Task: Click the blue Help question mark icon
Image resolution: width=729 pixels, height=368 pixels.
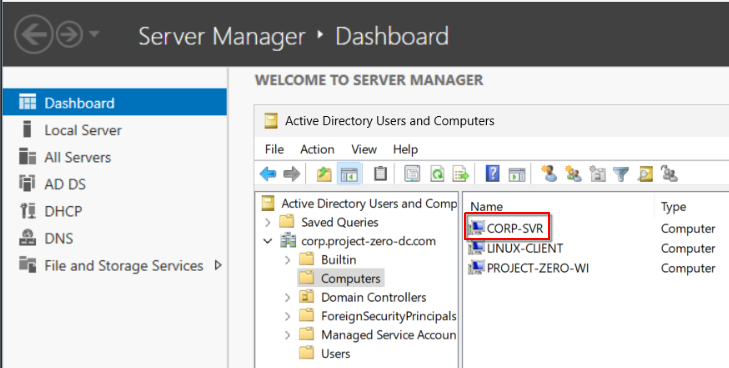Action: pyautogui.click(x=492, y=174)
